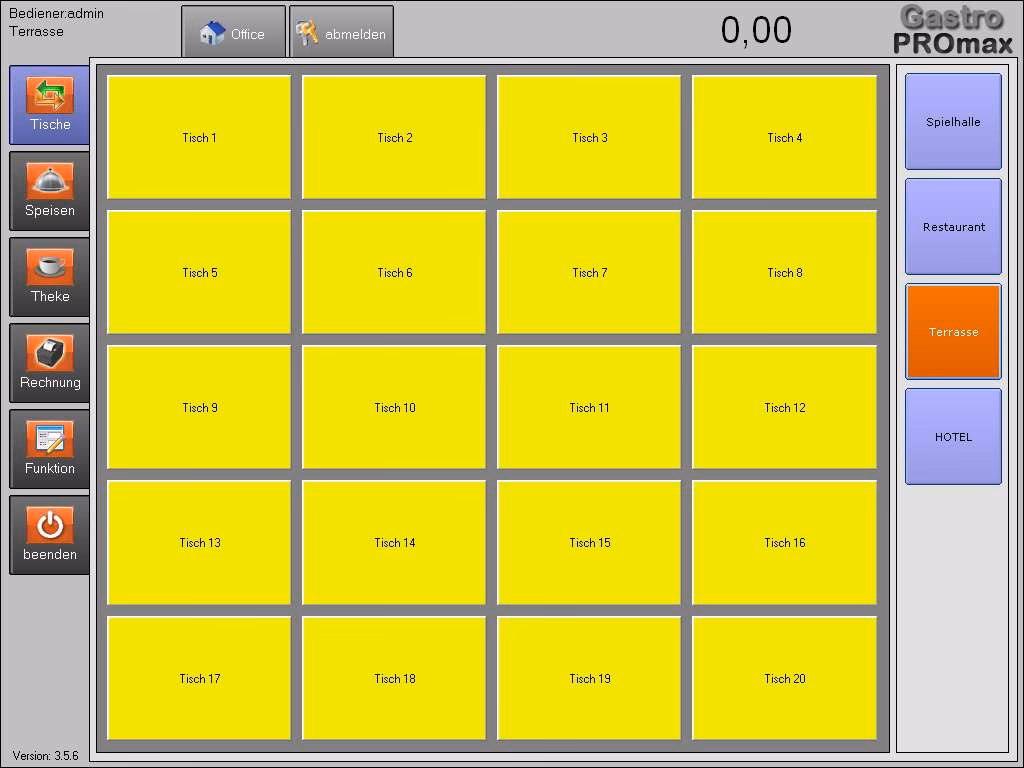
Task: Select table Tisch 20
Action: pos(784,679)
